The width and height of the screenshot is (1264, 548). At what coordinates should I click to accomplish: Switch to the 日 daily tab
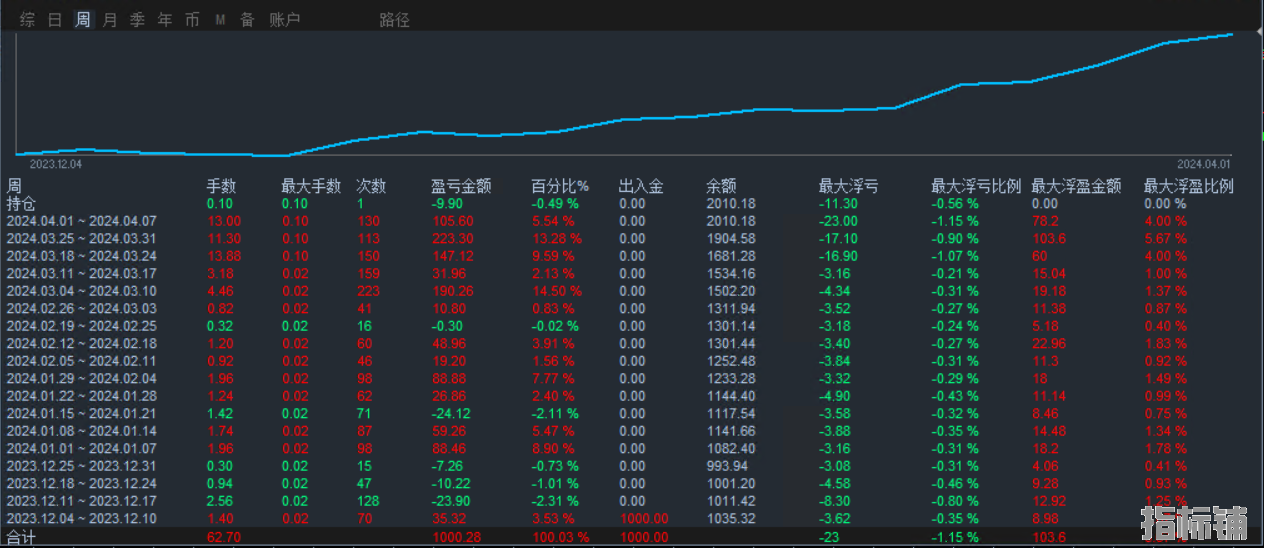[55, 19]
